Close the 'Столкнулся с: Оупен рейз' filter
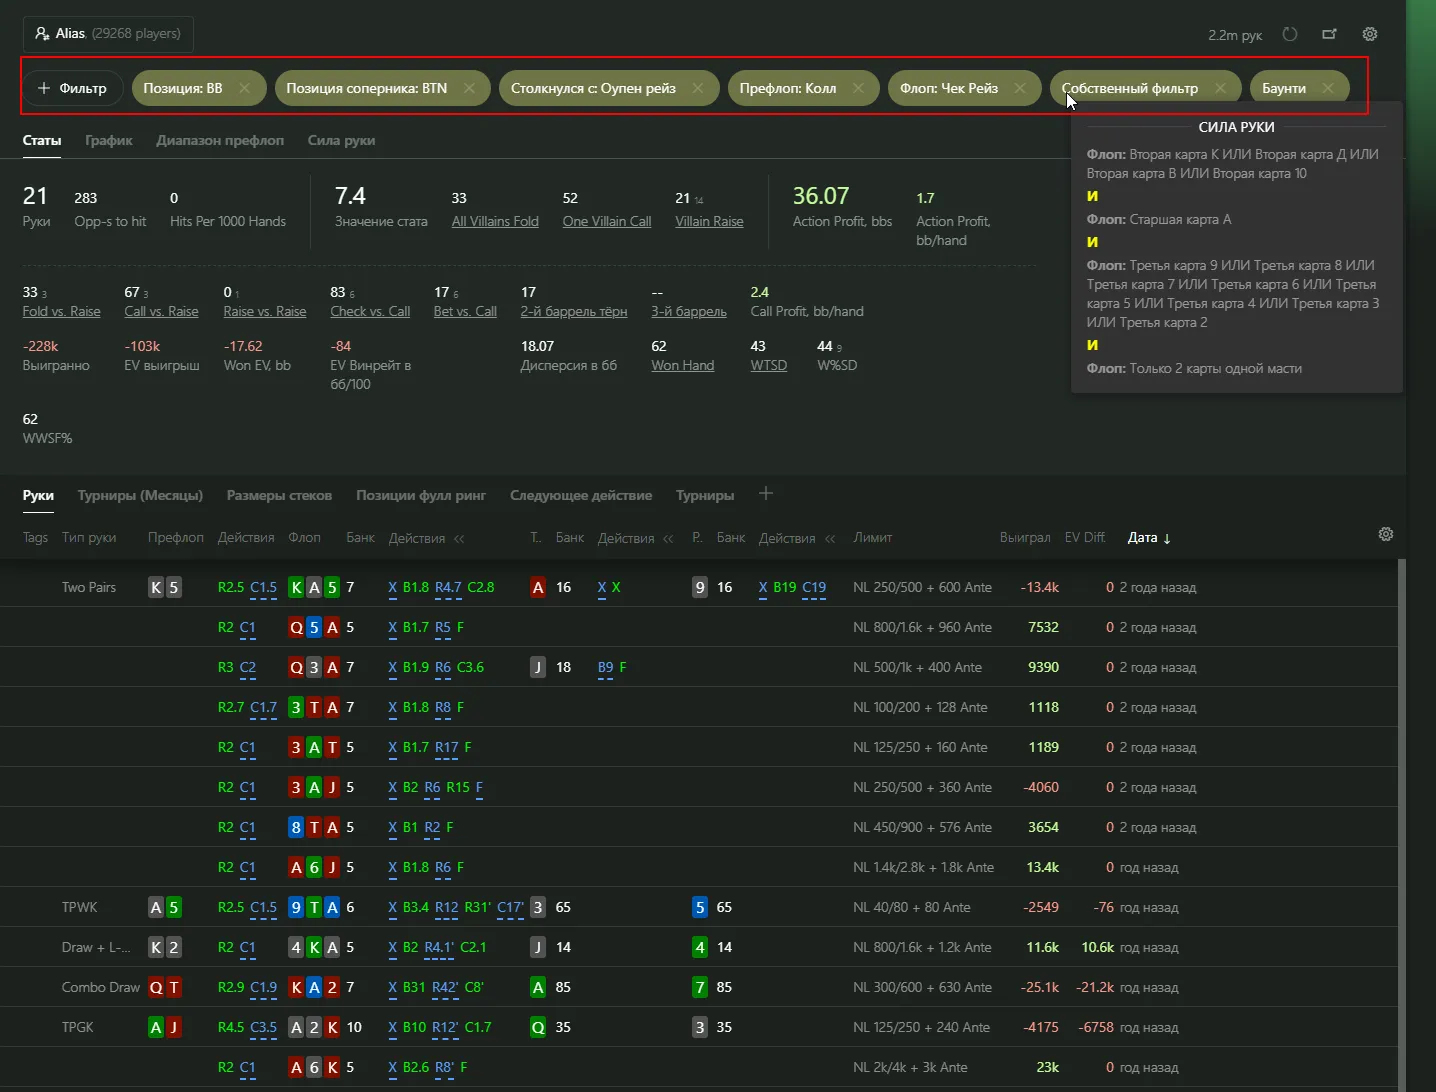Viewport: 1436px width, 1092px height. [697, 88]
